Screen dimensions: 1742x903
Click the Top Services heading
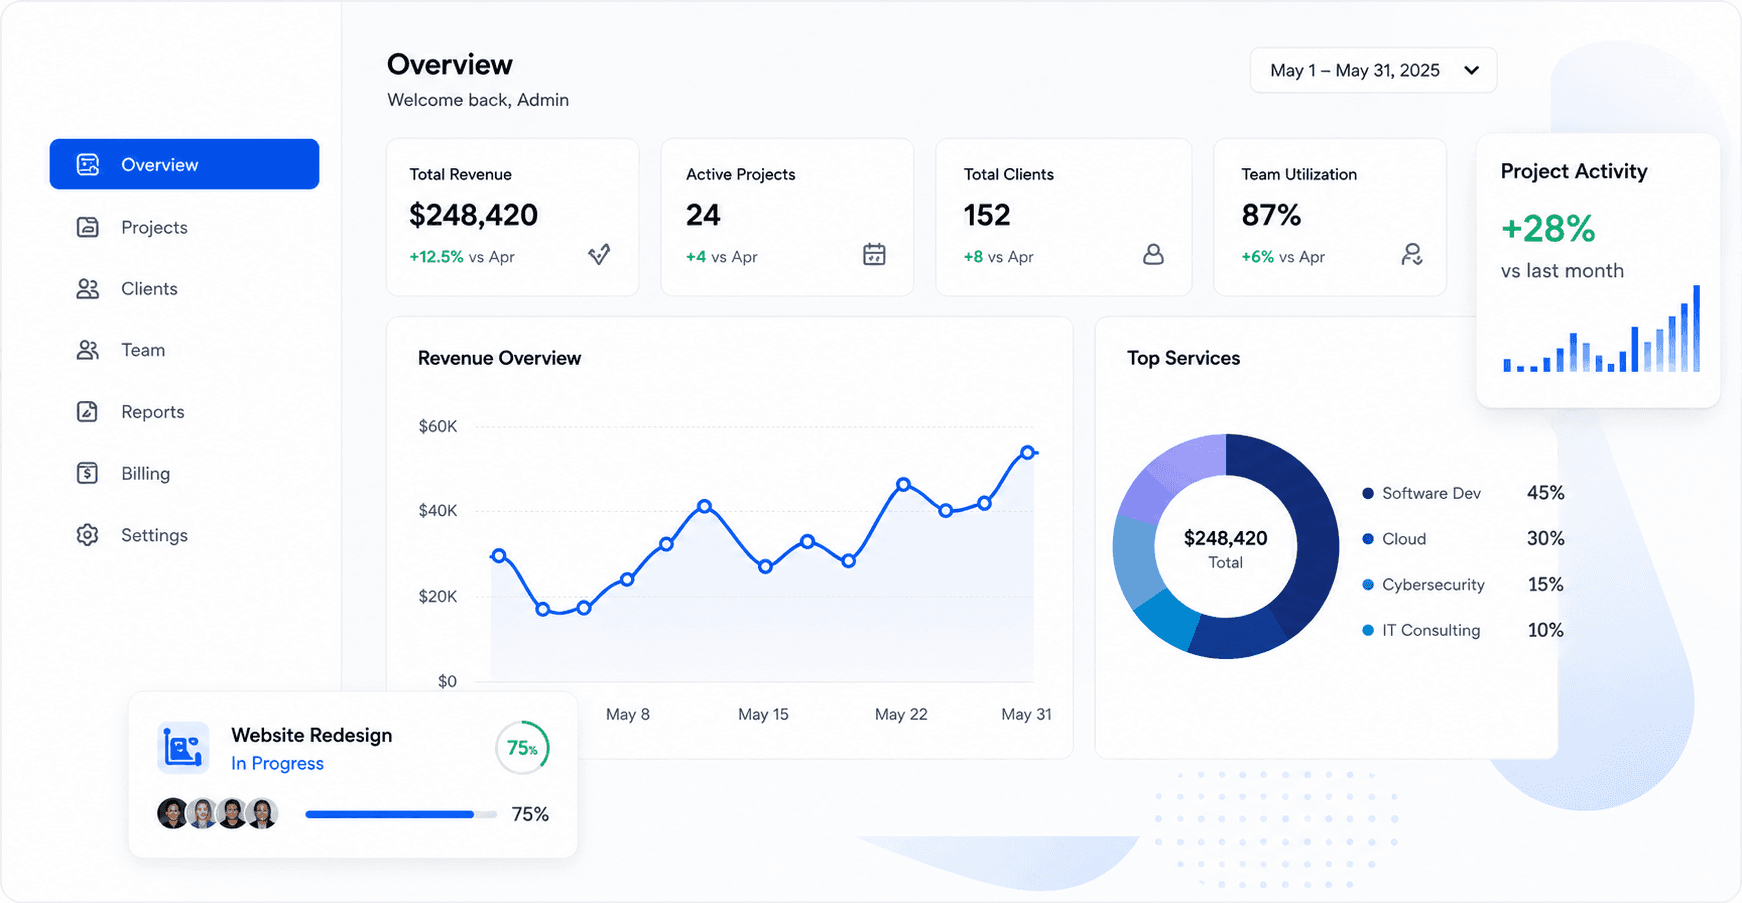pyautogui.click(x=1183, y=358)
